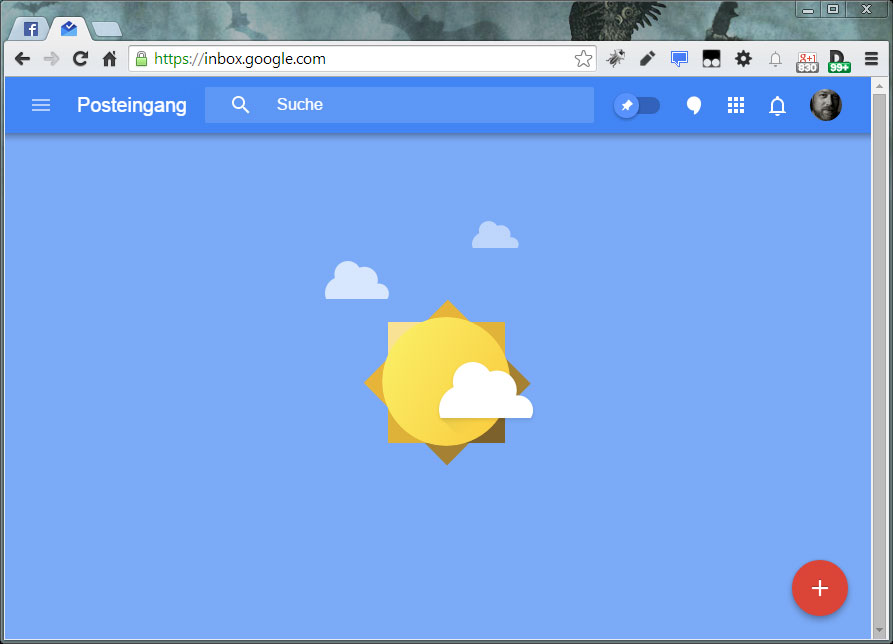Image resolution: width=893 pixels, height=644 pixels.
Task: Open the bug extension icon
Action: [x=615, y=59]
